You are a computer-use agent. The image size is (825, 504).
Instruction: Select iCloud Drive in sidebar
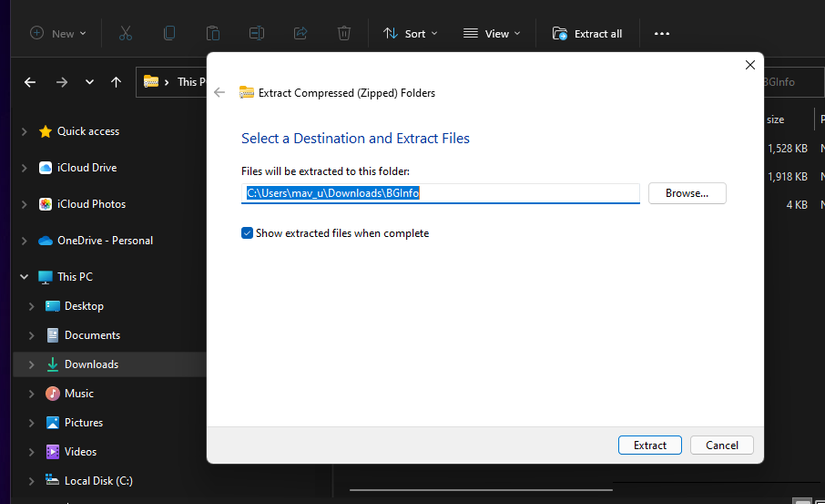pos(87,168)
